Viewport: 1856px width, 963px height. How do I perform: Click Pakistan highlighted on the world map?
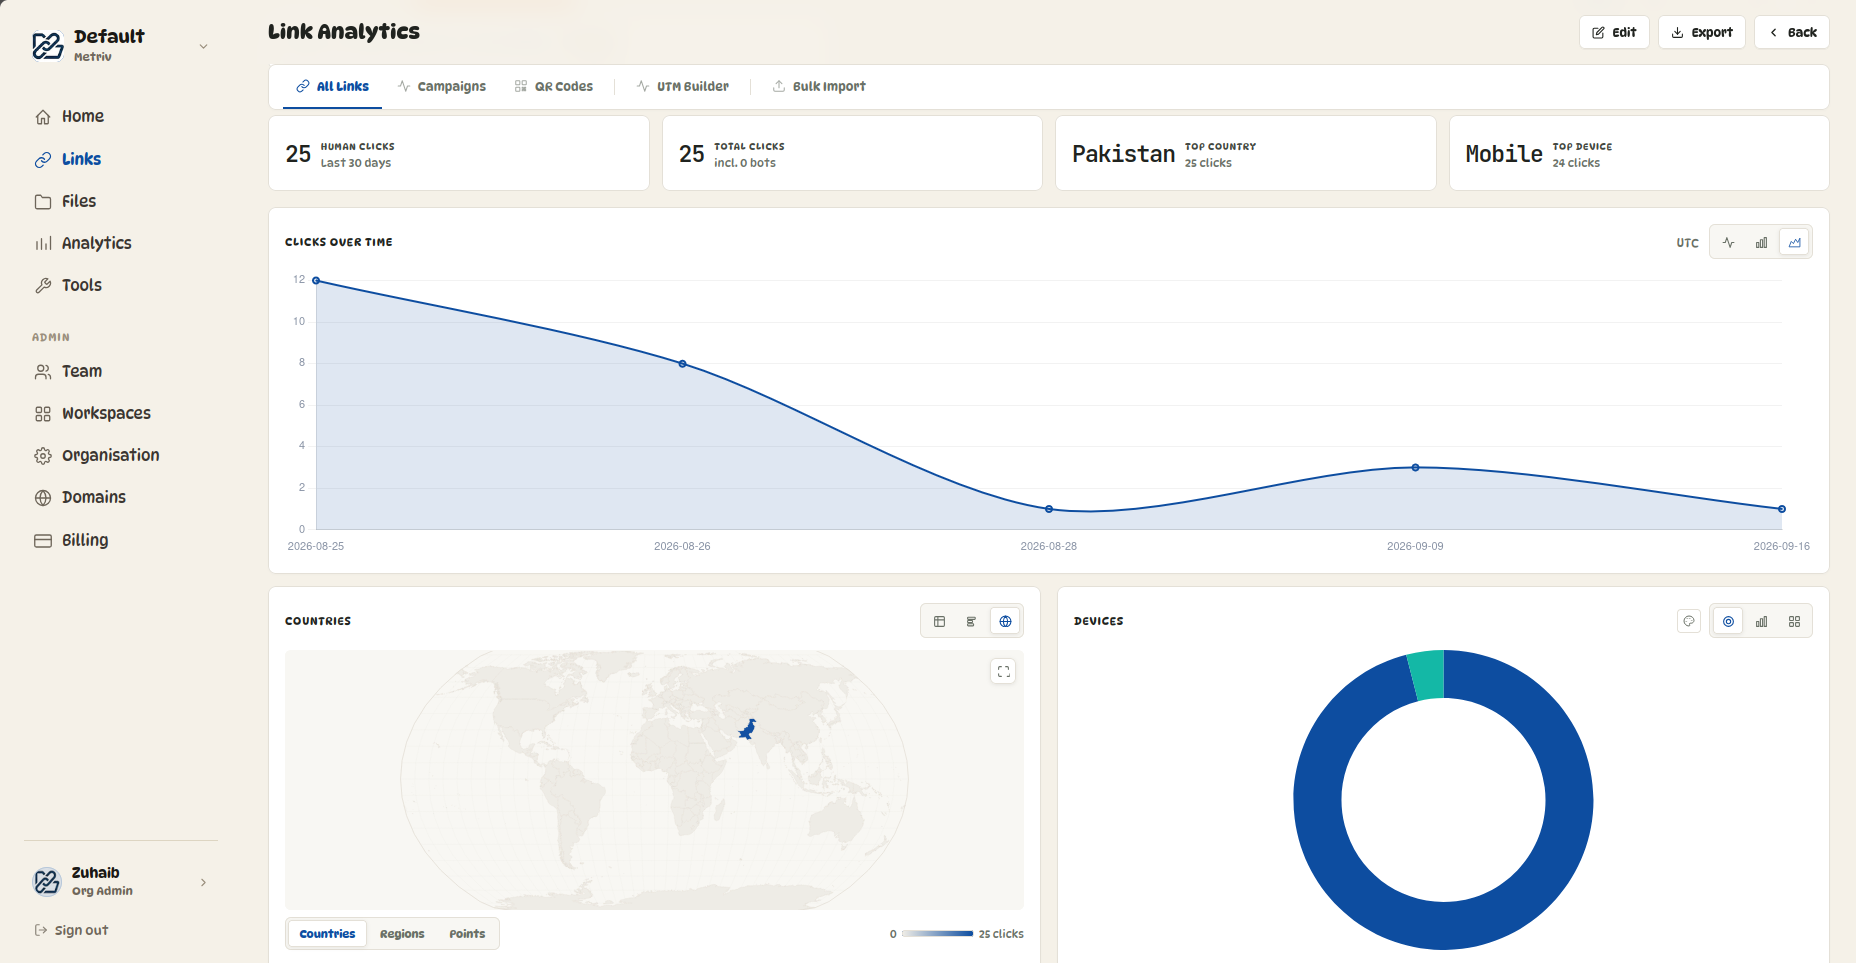(746, 729)
